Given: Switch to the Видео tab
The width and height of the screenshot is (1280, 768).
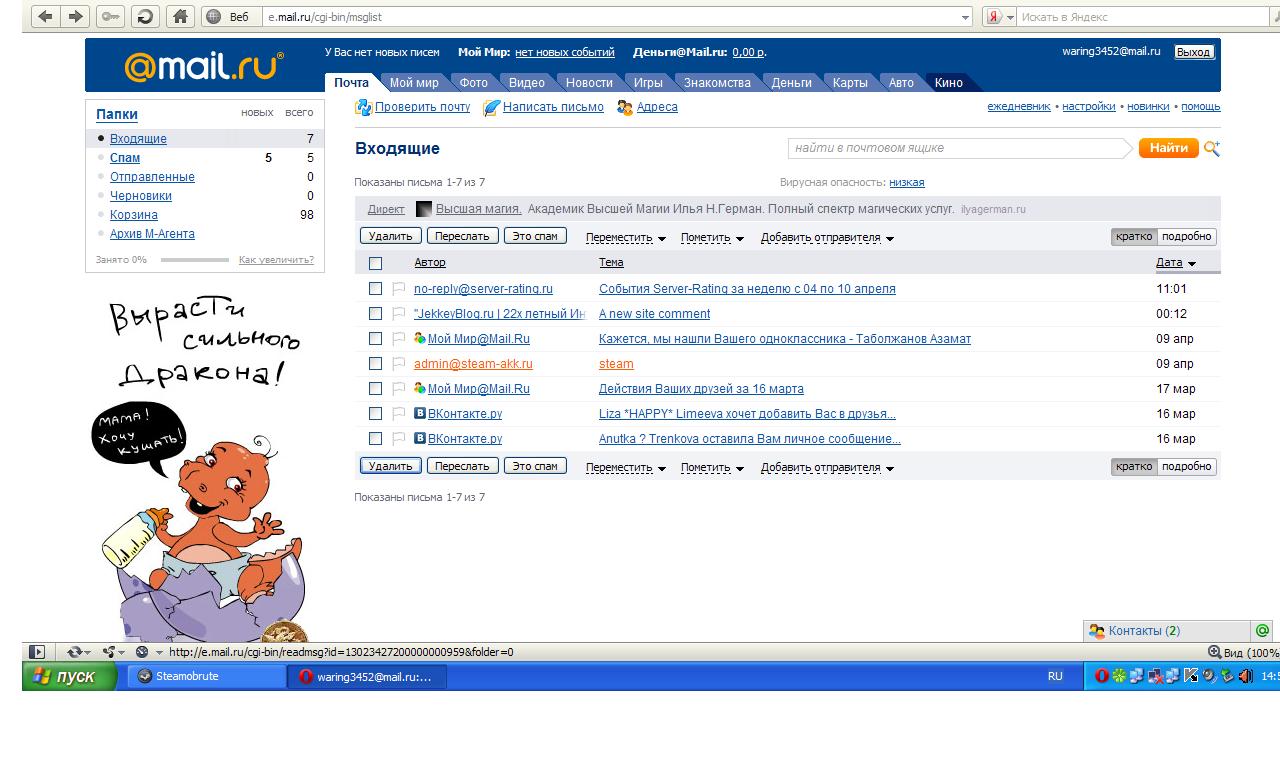Looking at the screenshot, I should [527, 83].
